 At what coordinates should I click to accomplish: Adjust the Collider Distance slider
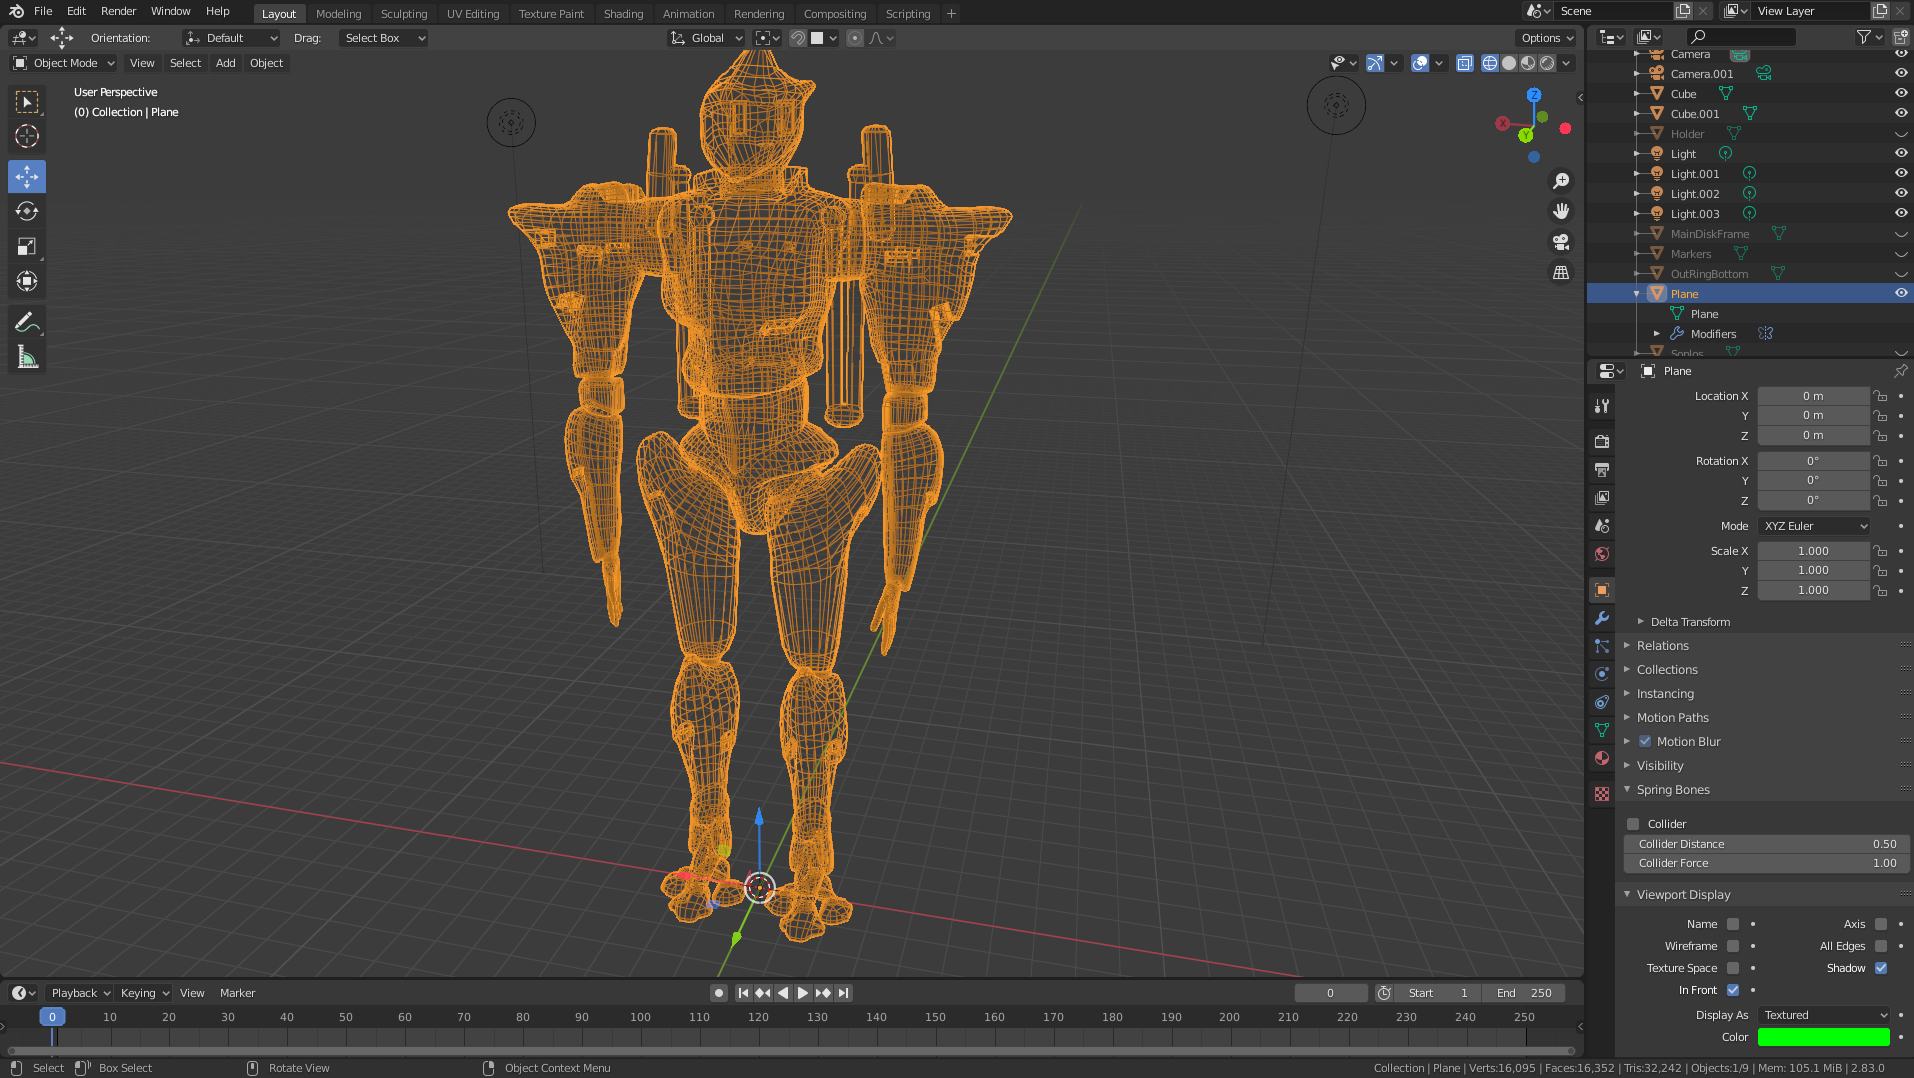click(x=1767, y=844)
